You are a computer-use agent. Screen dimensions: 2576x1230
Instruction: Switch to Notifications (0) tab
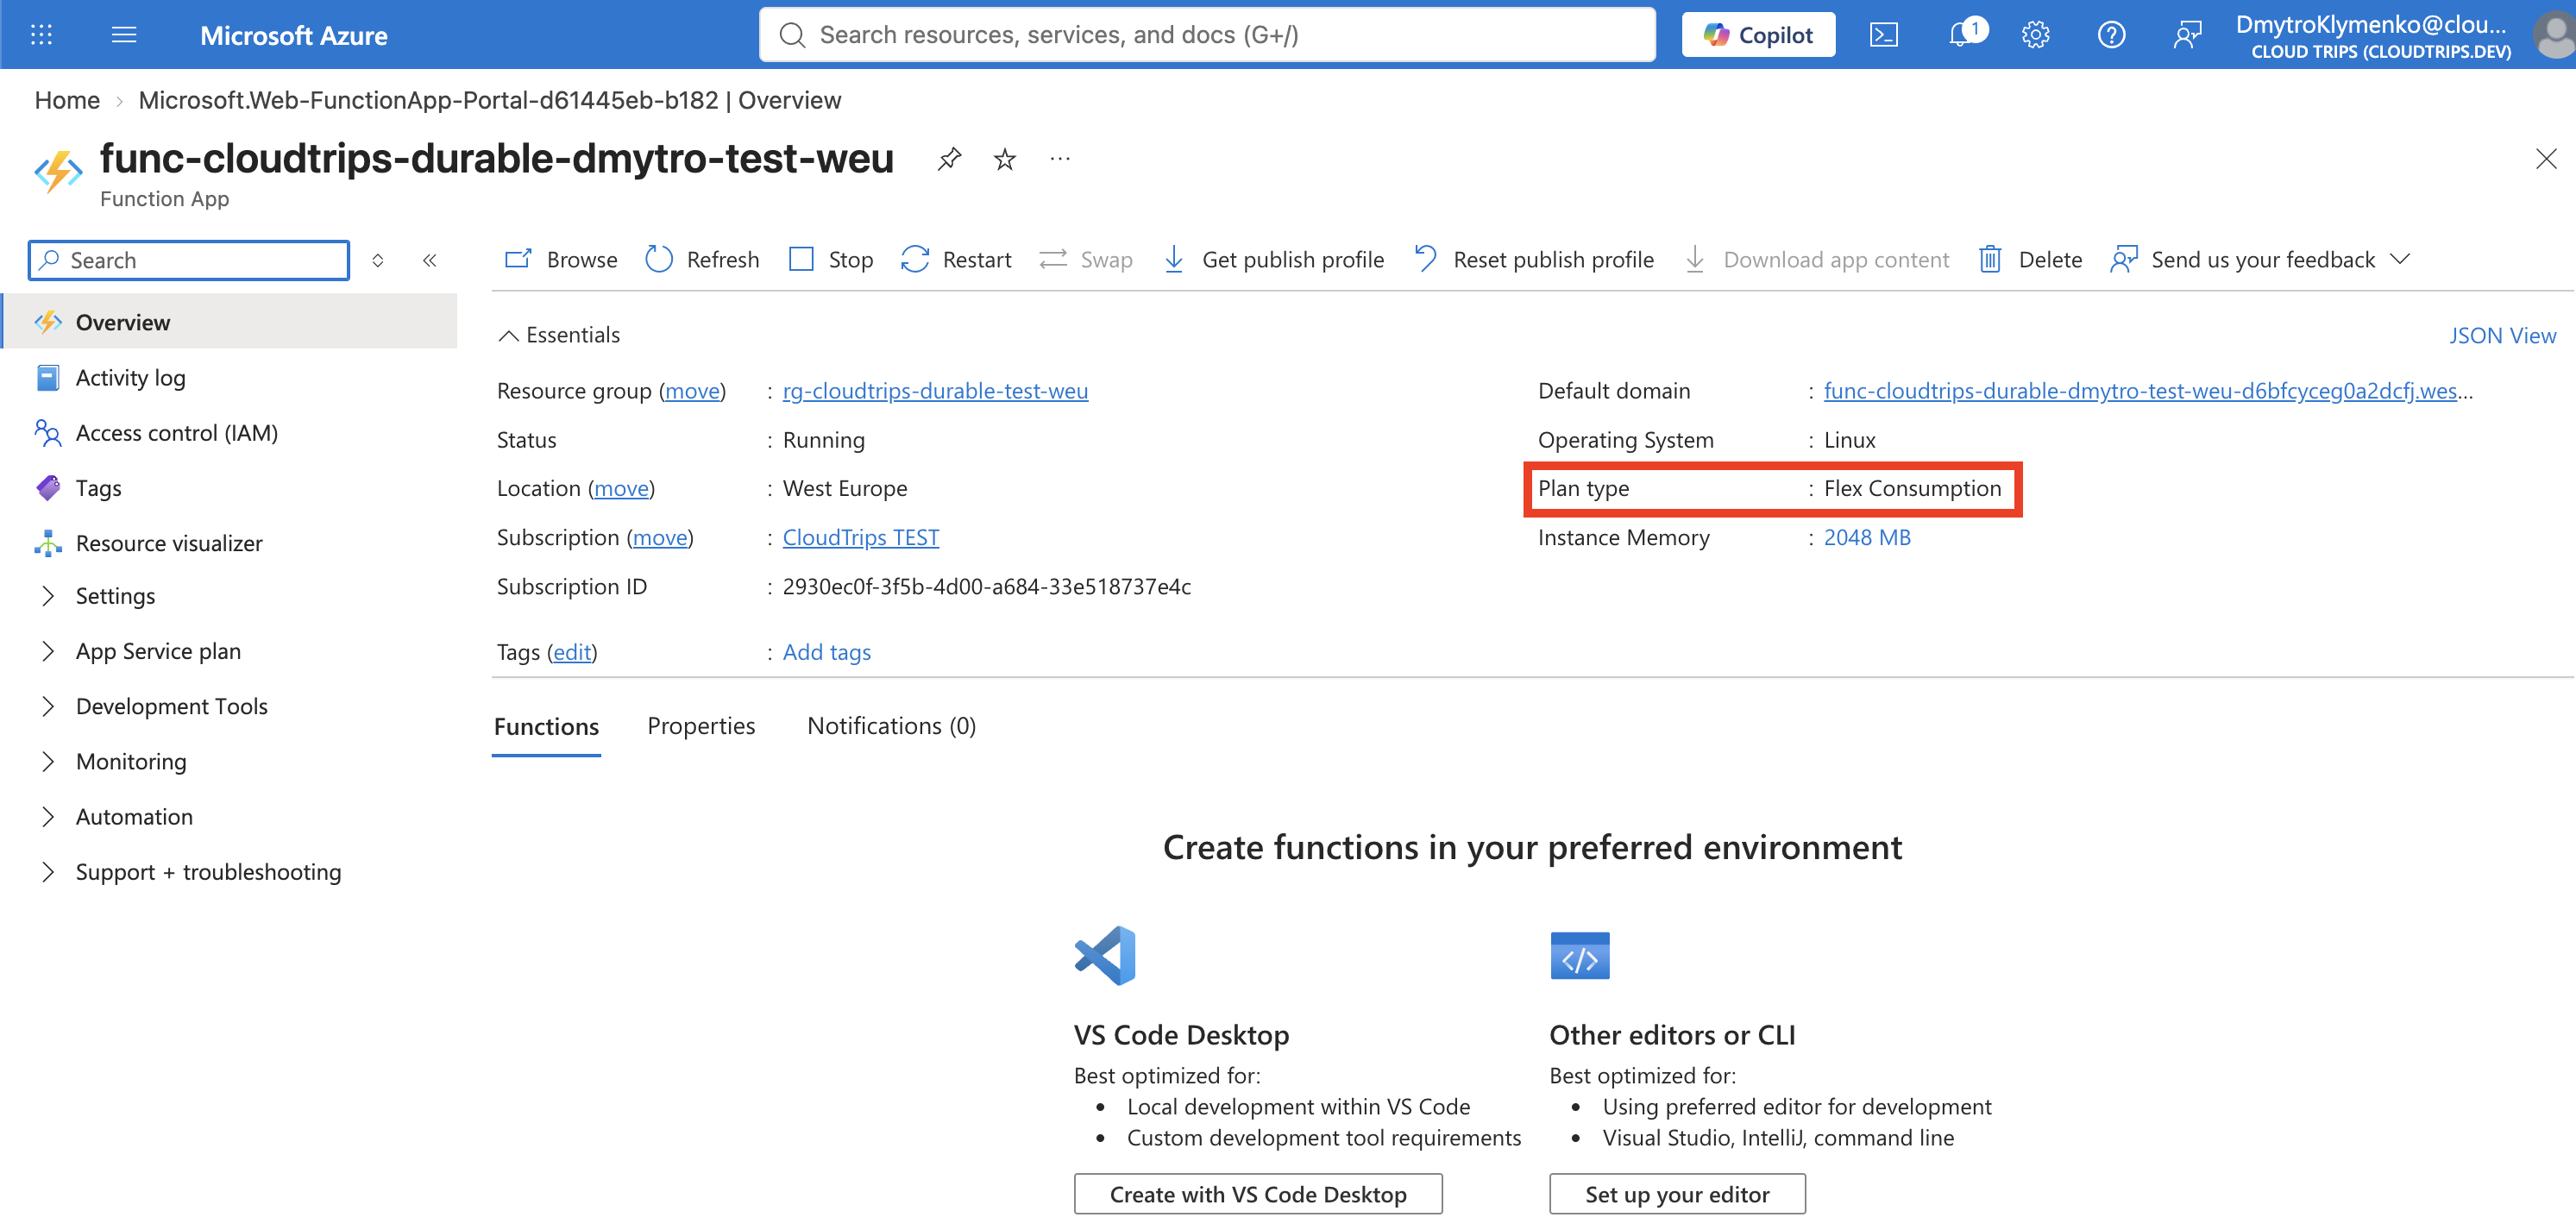click(x=891, y=727)
